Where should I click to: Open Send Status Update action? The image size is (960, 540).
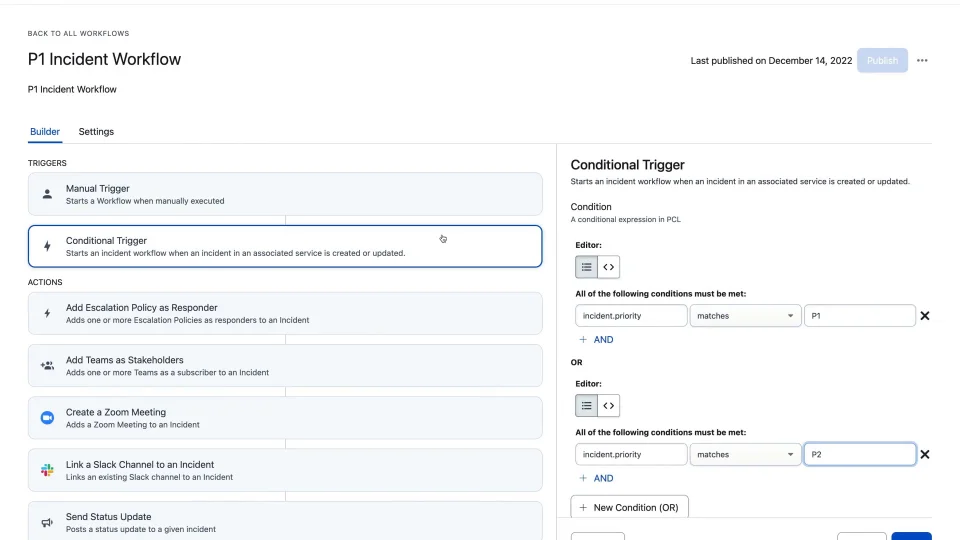(x=285, y=522)
